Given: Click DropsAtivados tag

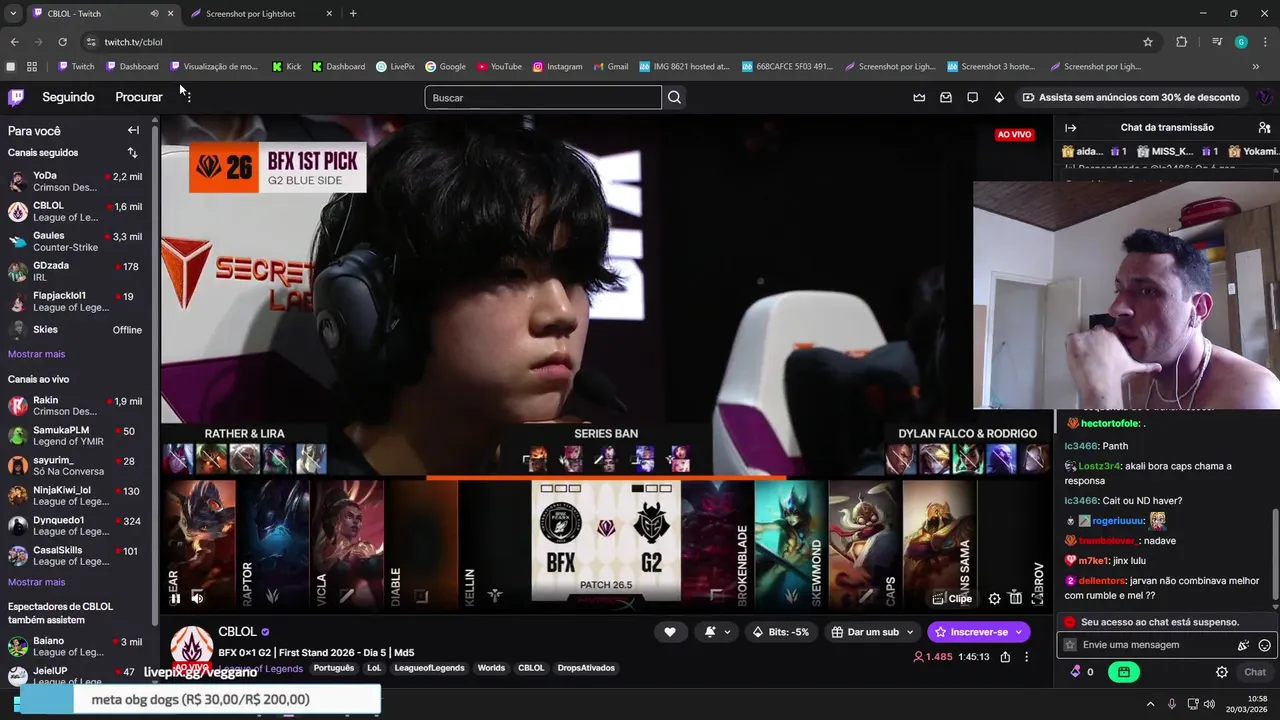Looking at the screenshot, I should [x=586, y=668].
